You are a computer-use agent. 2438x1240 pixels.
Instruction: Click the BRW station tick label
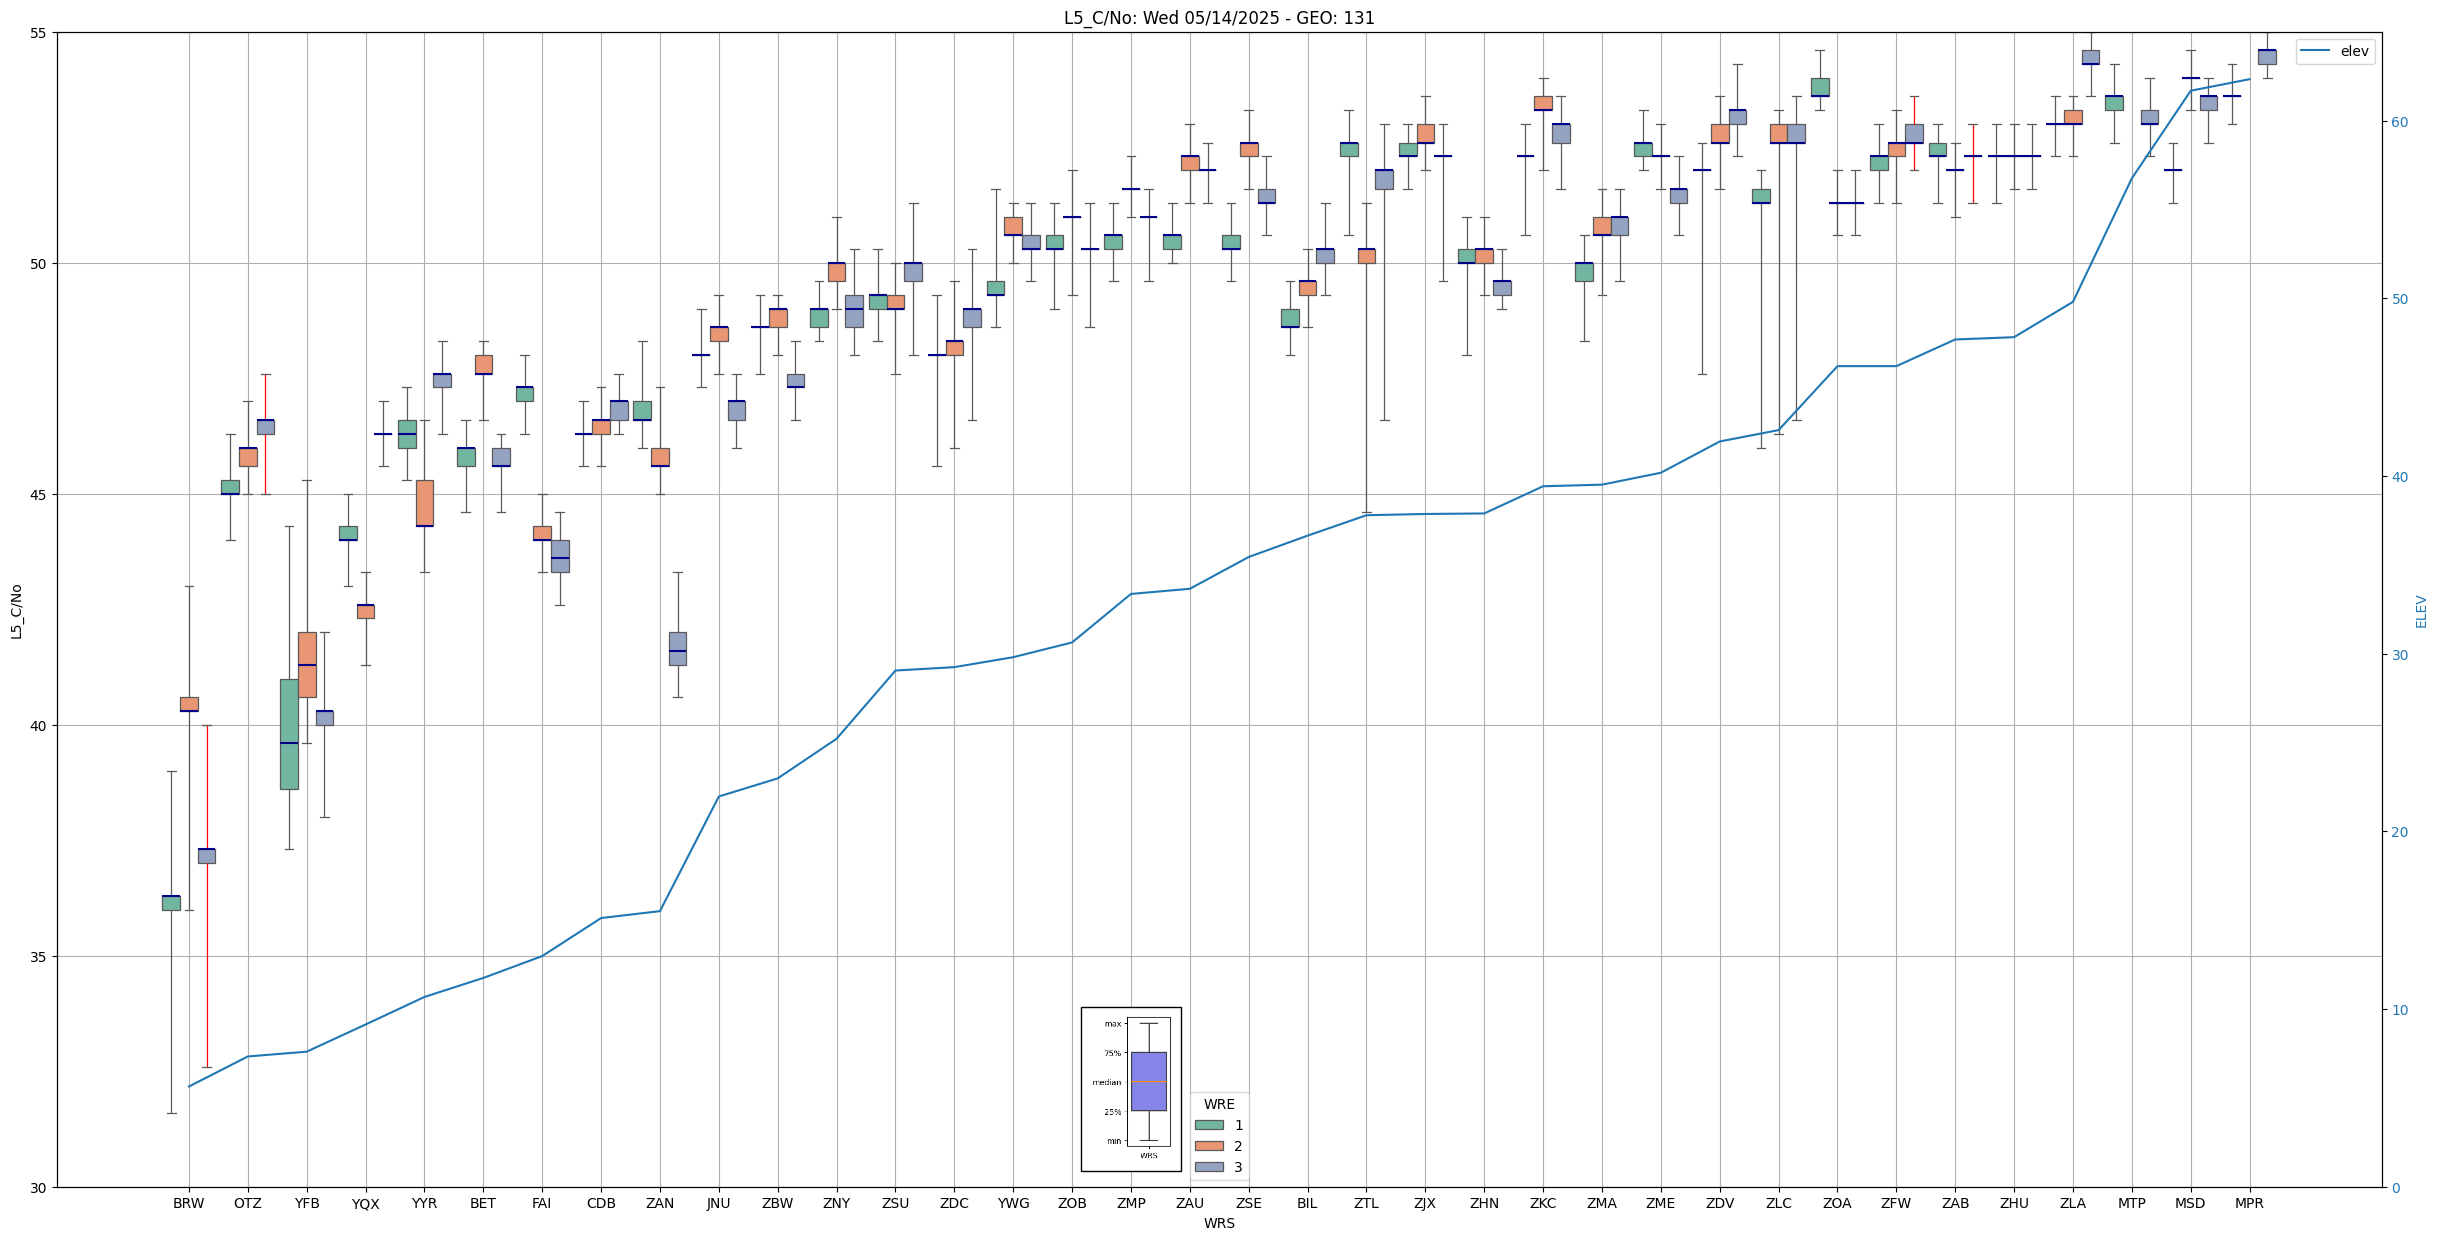click(x=188, y=1204)
